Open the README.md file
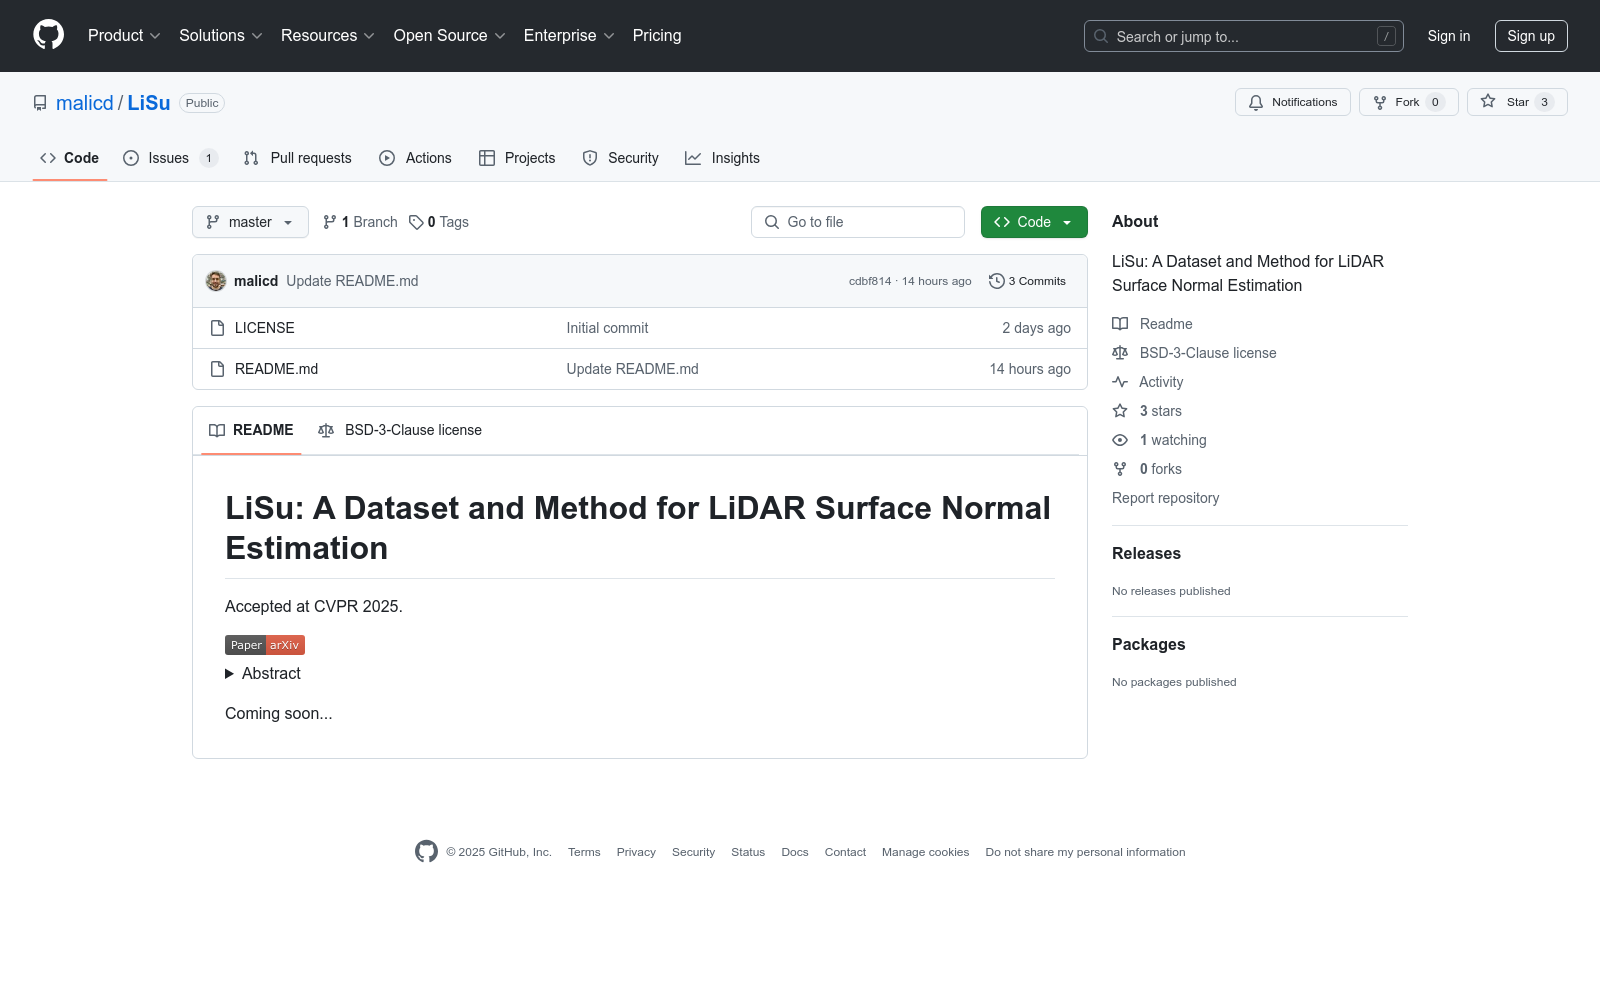 [277, 369]
